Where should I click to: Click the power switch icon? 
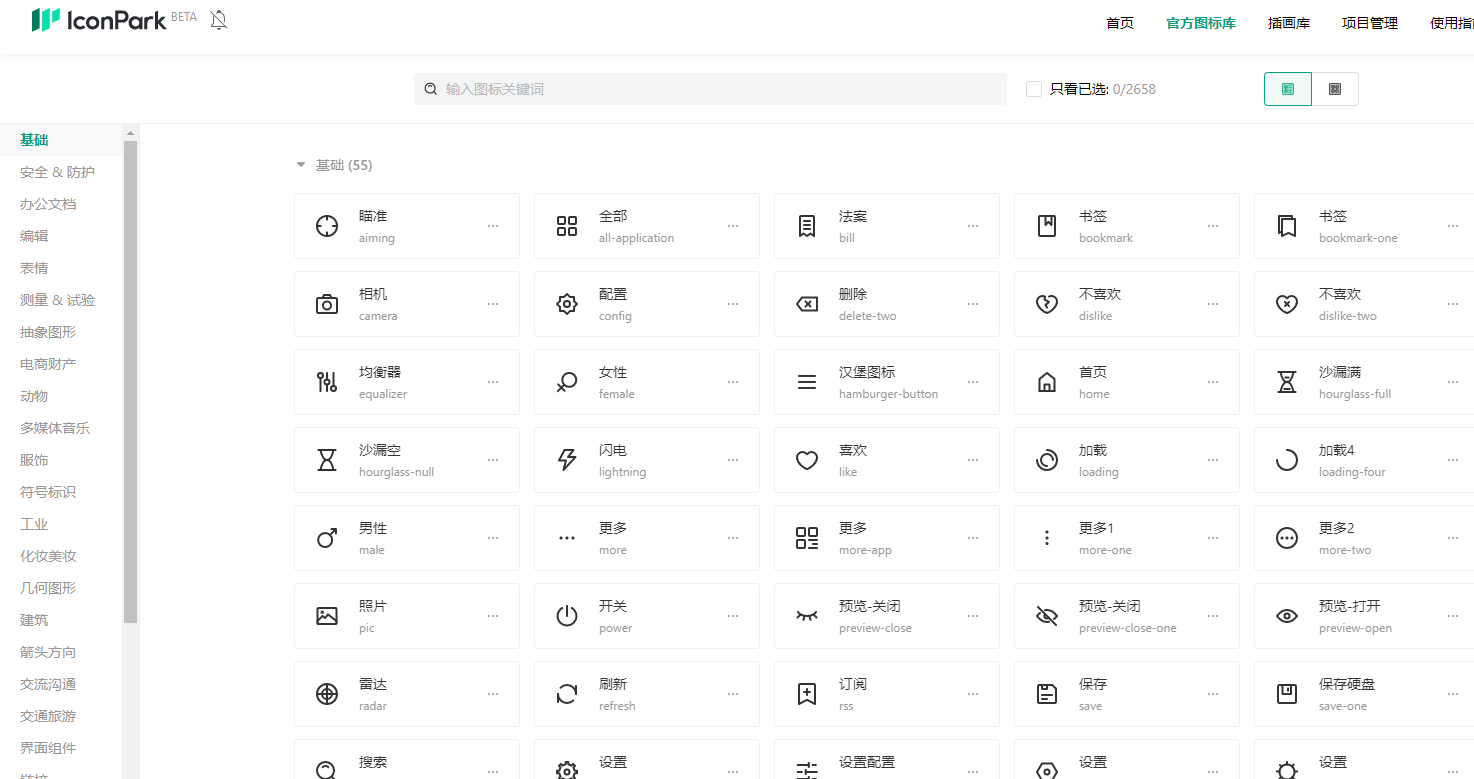[x=567, y=616]
